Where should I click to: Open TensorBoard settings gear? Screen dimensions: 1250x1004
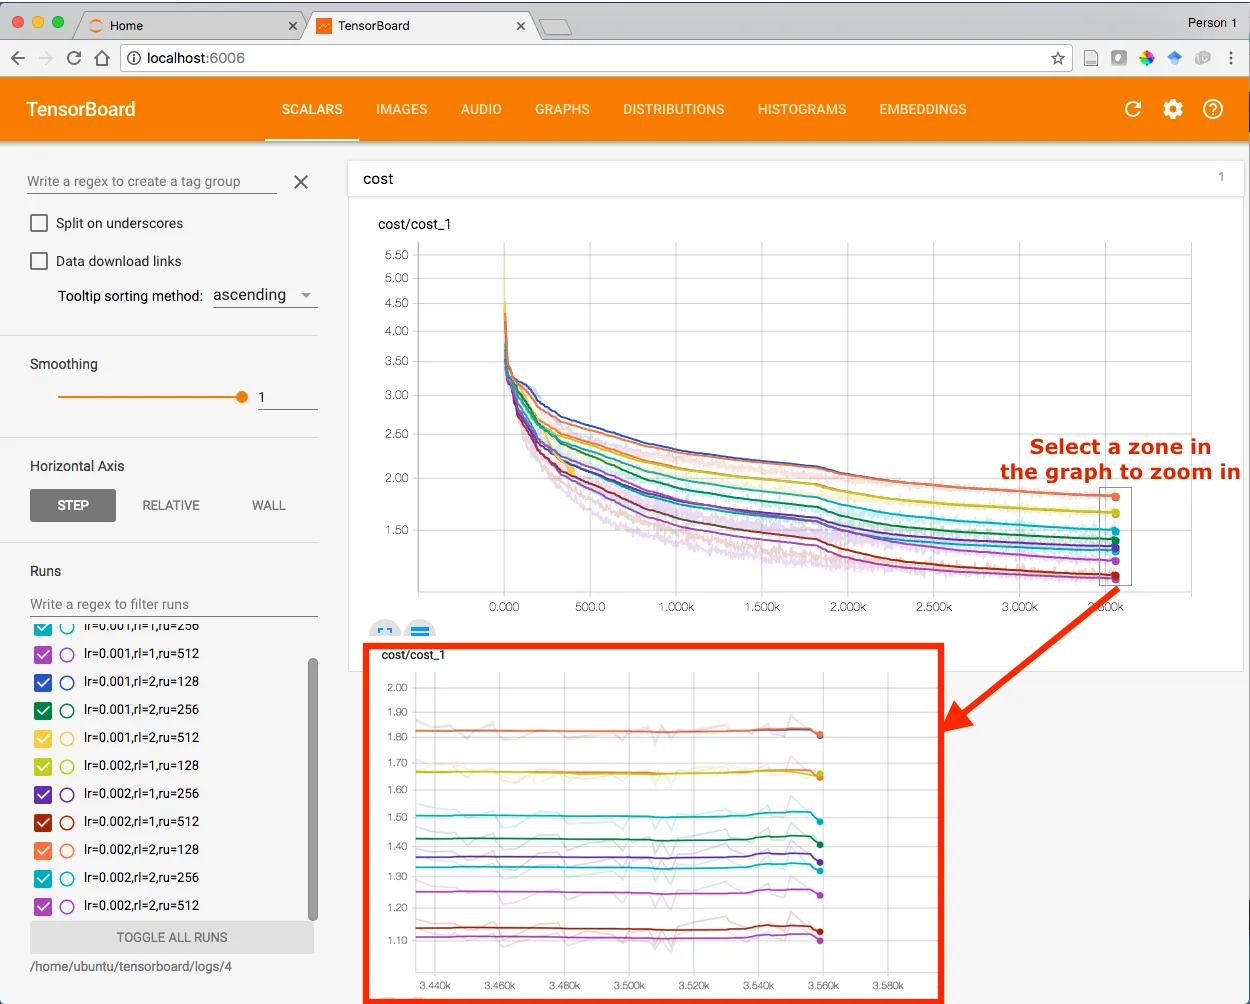coord(1173,109)
